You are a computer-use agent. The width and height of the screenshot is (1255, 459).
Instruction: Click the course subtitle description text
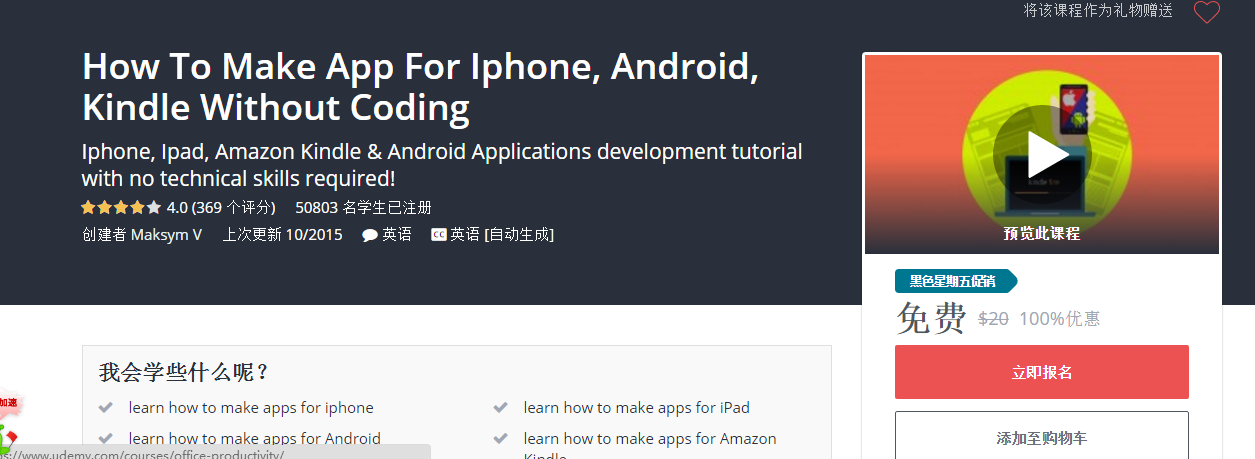pyautogui.click(x=442, y=165)
